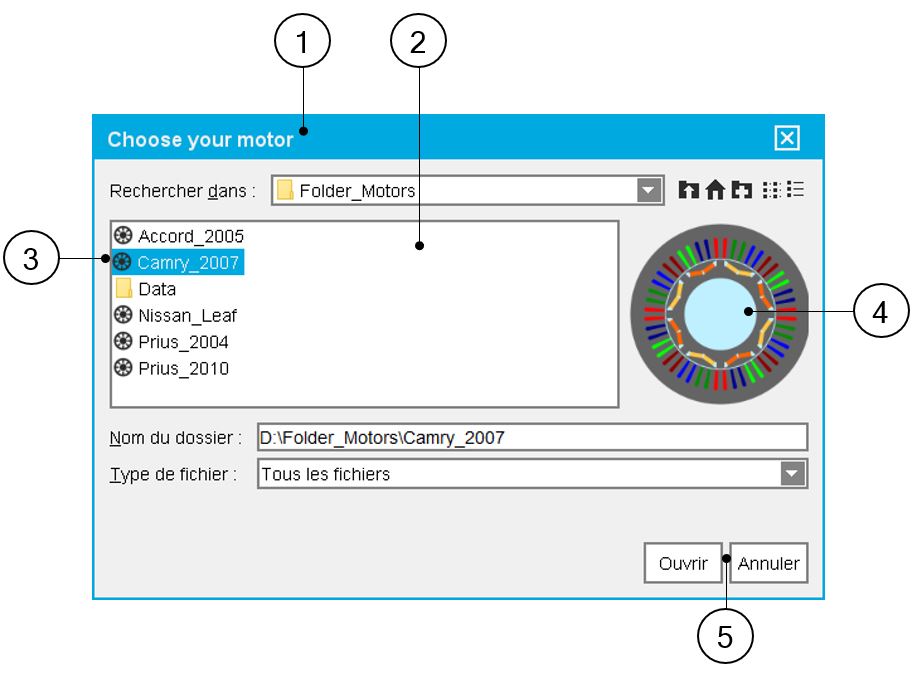The height and width of the screenshot is (678, 919).
Task: Choose the Nissan_Leaf motor
Action: point(187,316)
